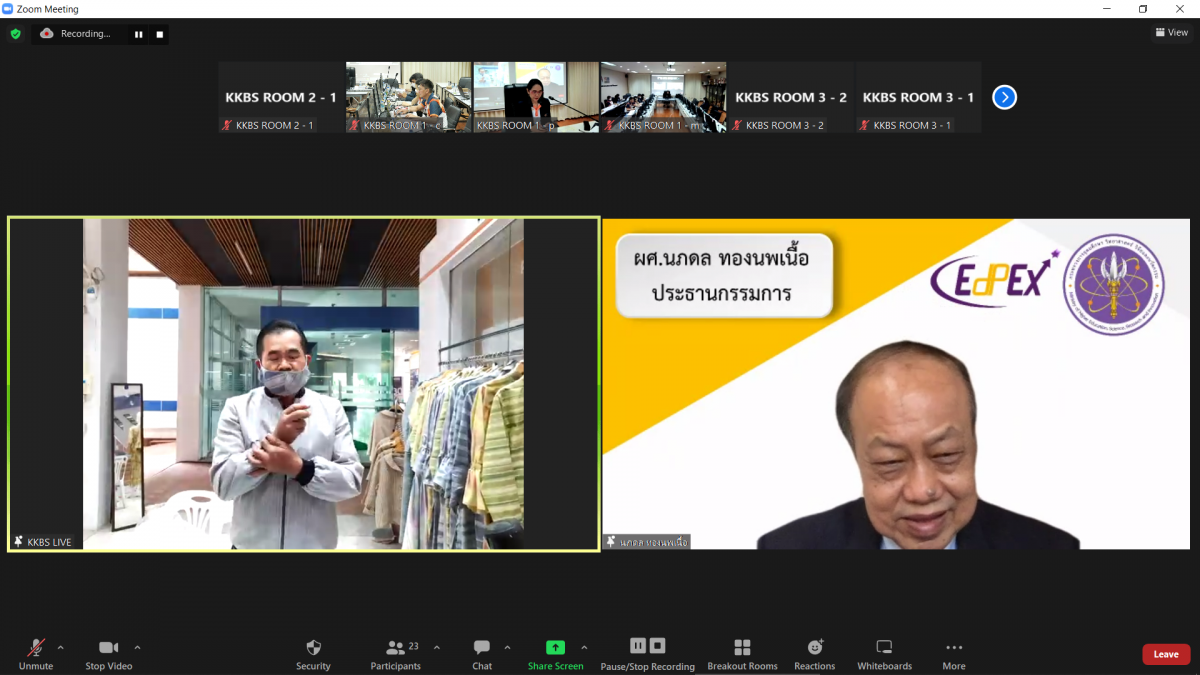
Task: Click the green encryption shield icon
Action: click(15, 34)
